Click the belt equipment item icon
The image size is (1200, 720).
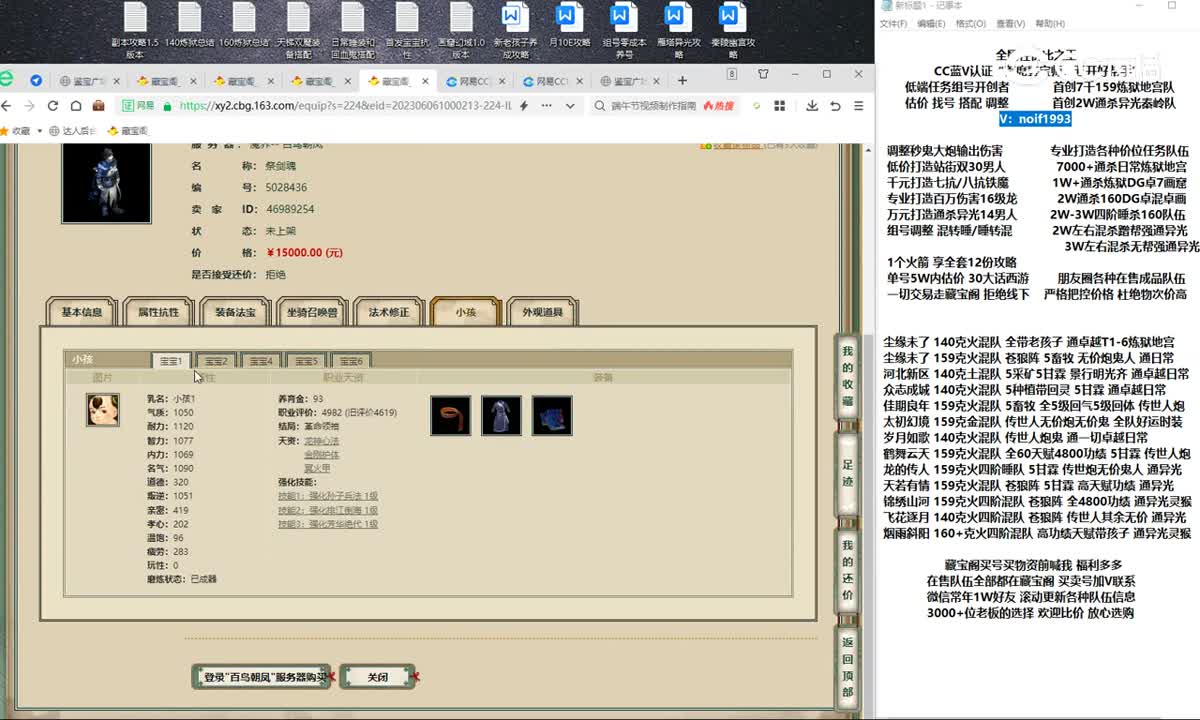click(x=450, y=415)
